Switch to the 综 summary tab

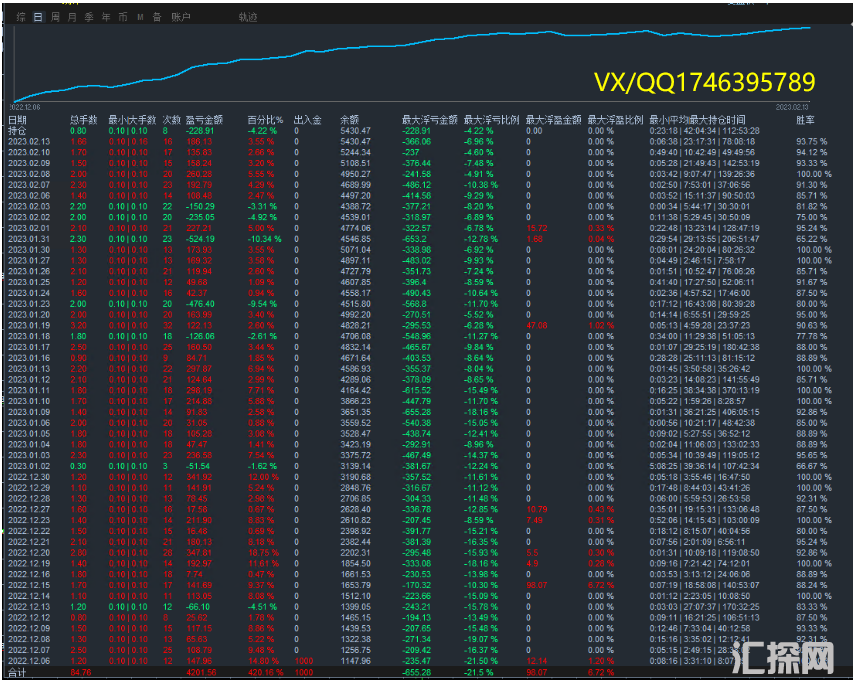(x=20, y=17)
